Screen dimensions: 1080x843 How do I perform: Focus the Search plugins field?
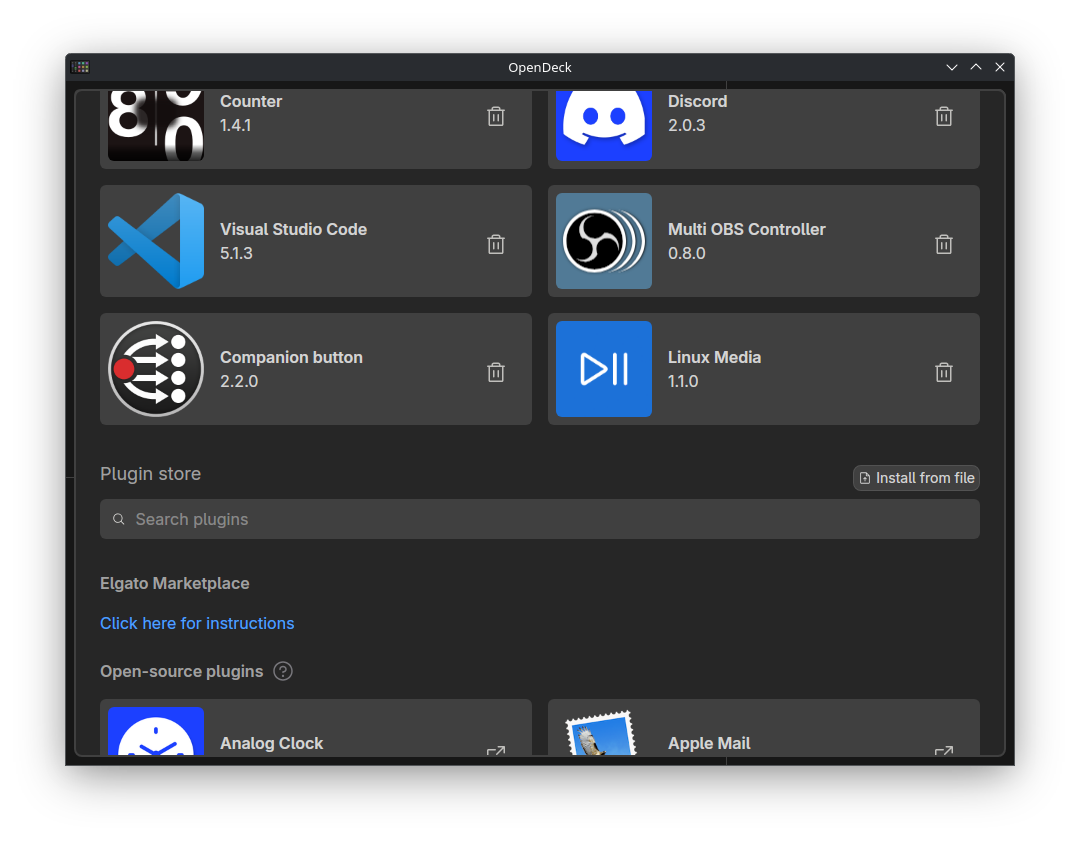(539, 519)
